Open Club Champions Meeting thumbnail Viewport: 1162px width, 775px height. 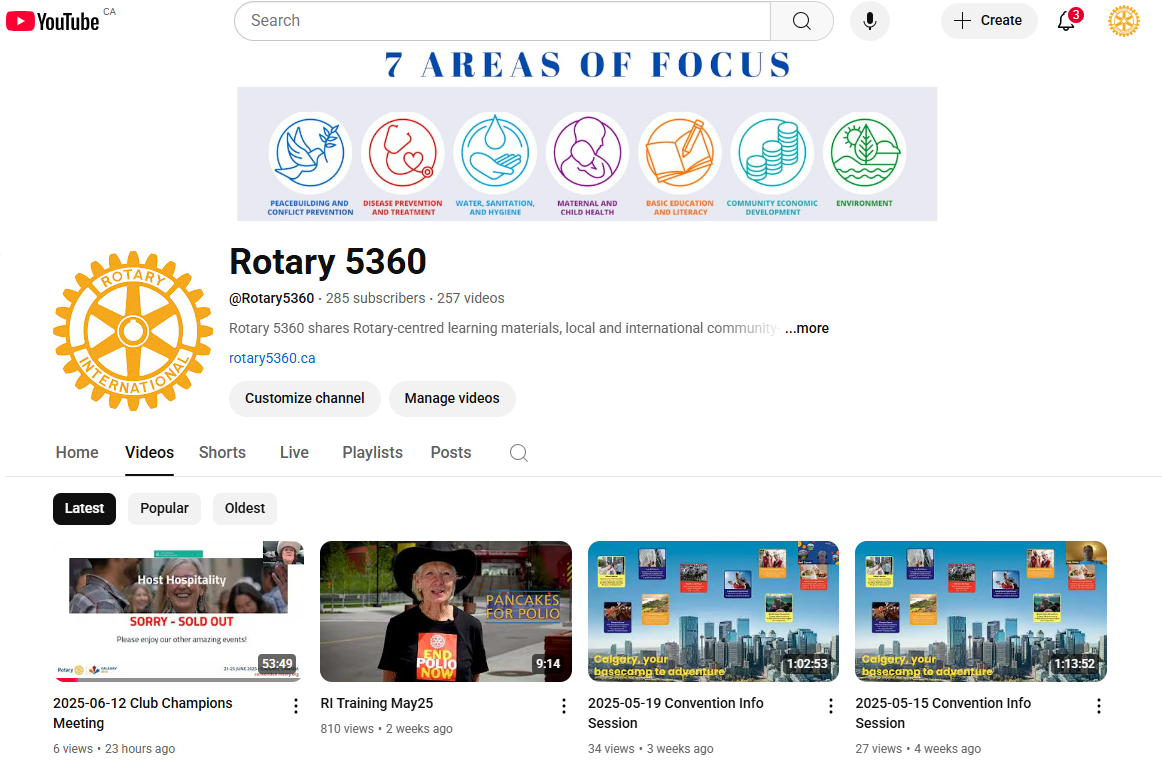(179, 611)
